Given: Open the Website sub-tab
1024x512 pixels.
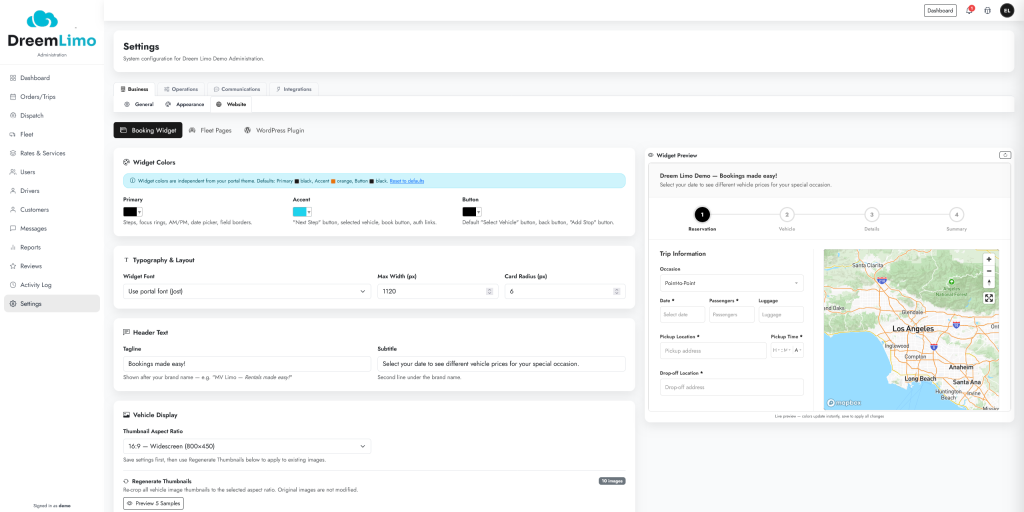Looking at the screenshot, I should pos(231,104).
